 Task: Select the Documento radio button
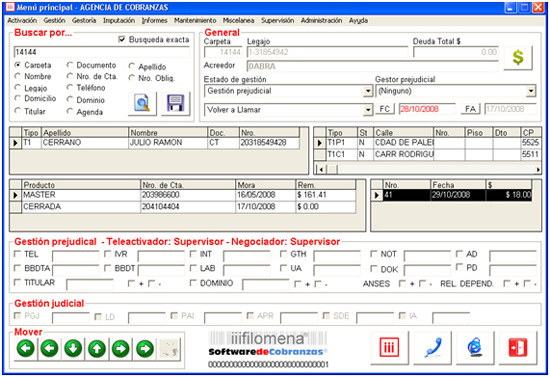click(x=70, y=65)
